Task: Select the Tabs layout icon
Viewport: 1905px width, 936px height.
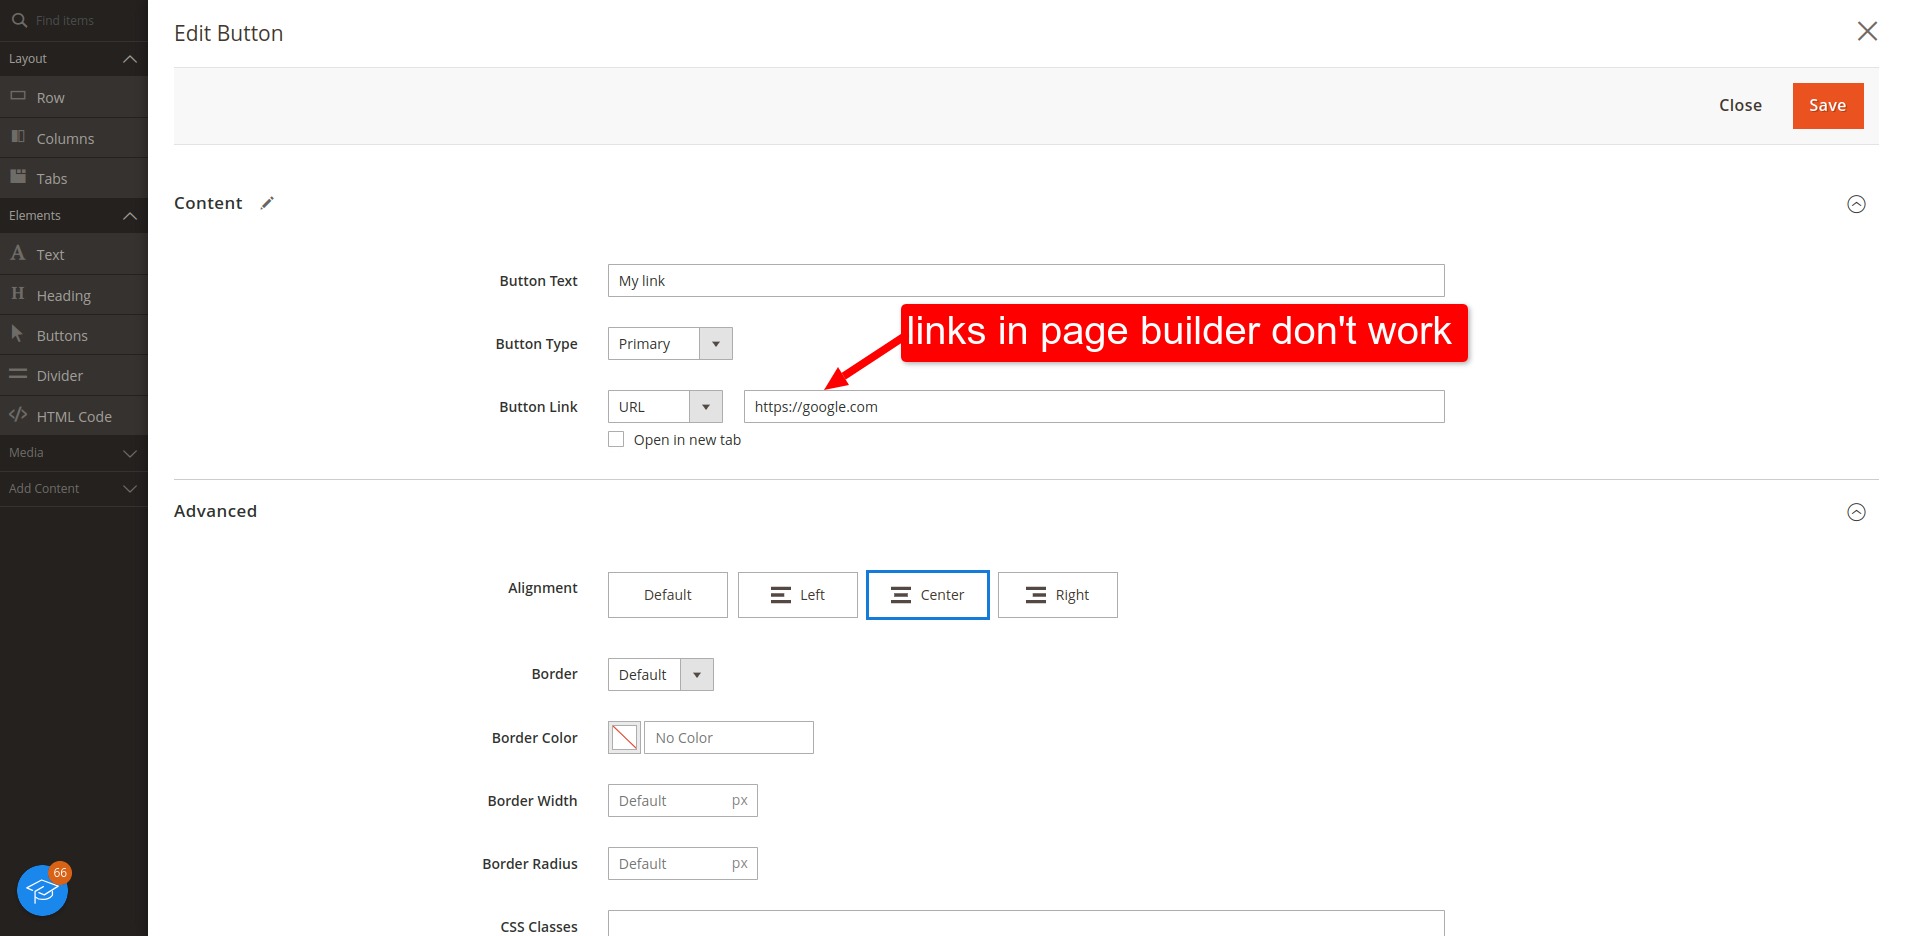Action: [x=18, y=177]
